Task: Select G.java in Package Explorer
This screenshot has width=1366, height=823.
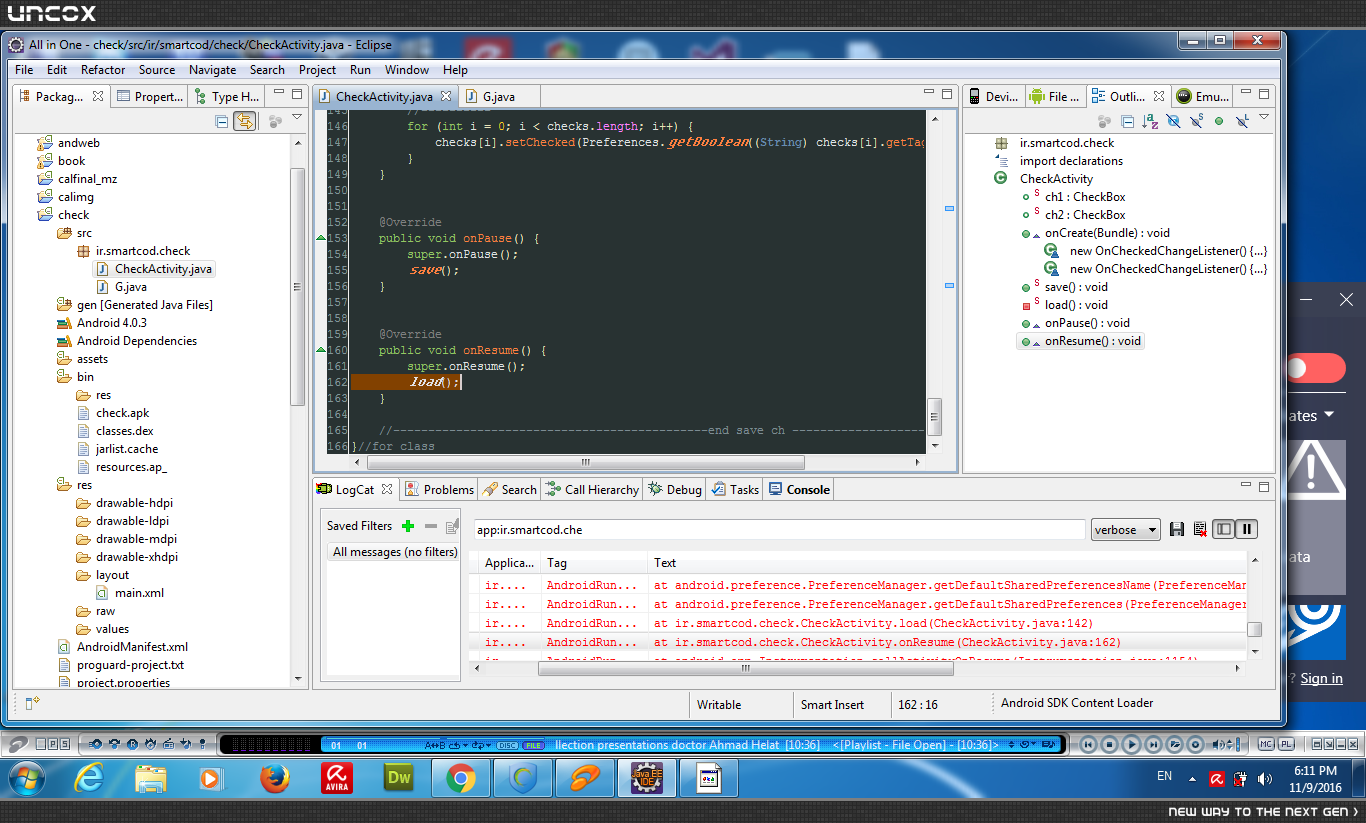Action: click(122, 287)
